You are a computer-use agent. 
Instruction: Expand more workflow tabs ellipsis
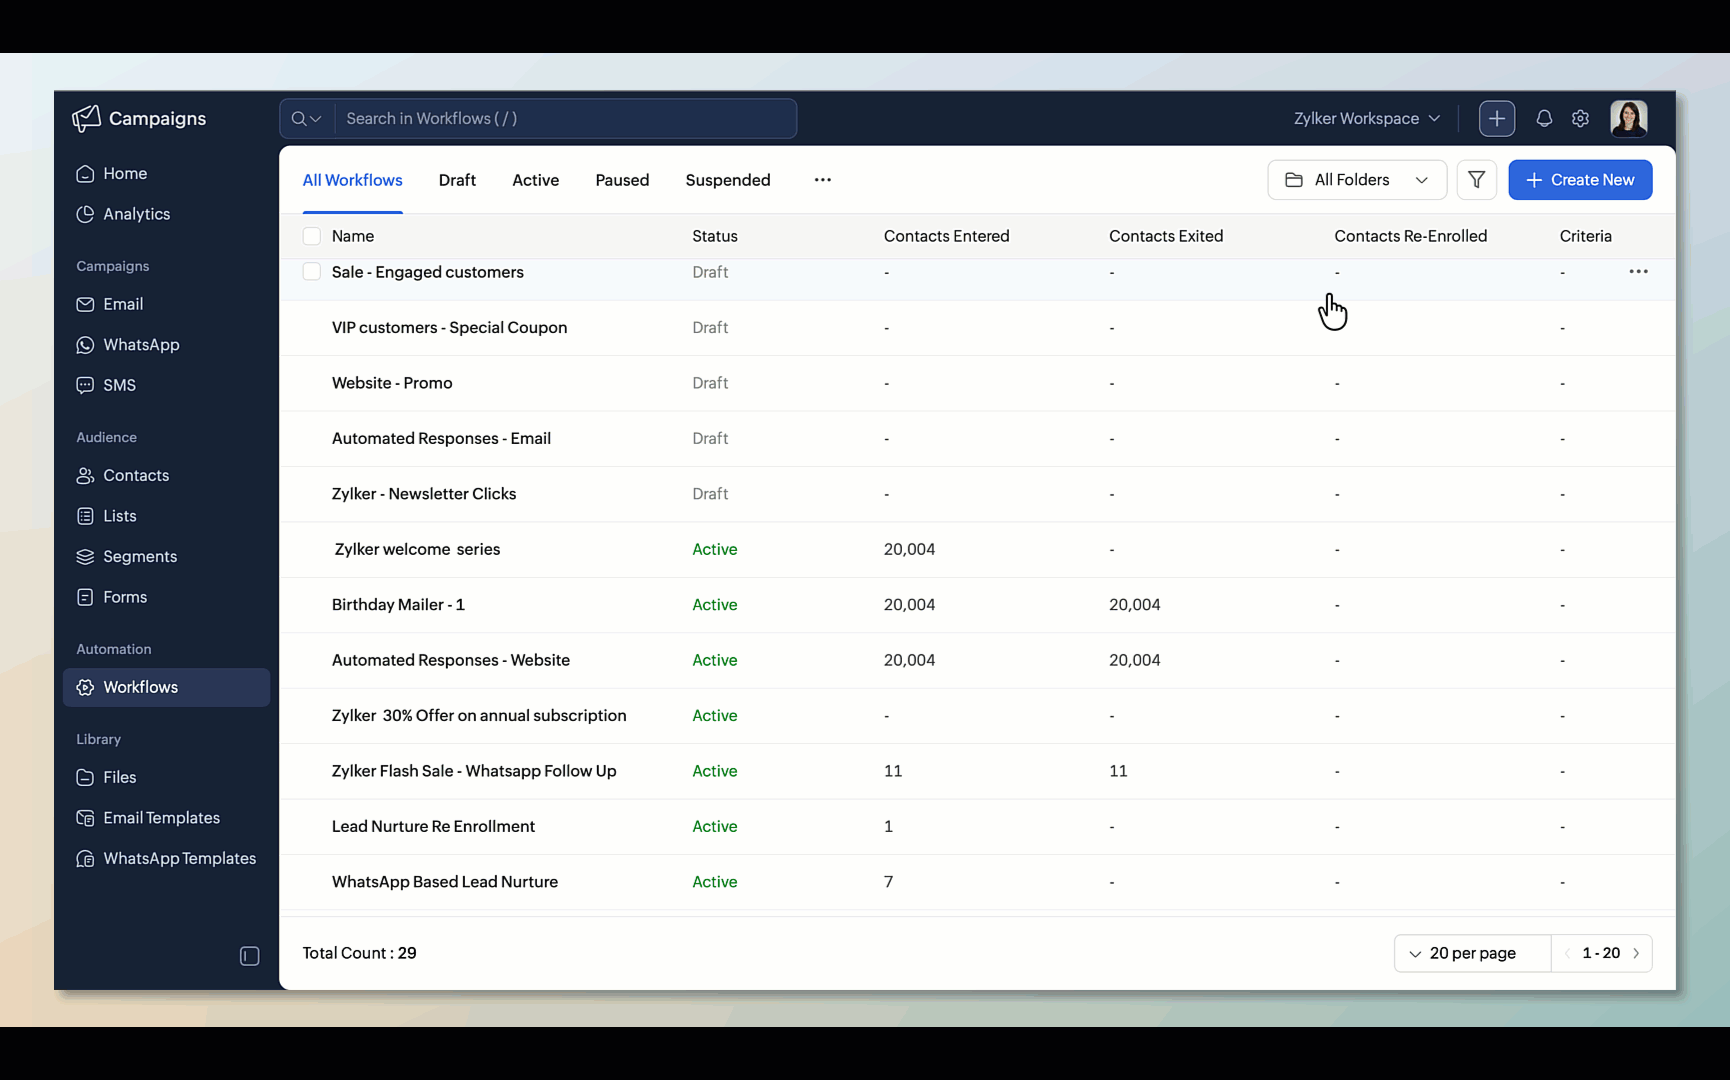click(x=822, y=180)
